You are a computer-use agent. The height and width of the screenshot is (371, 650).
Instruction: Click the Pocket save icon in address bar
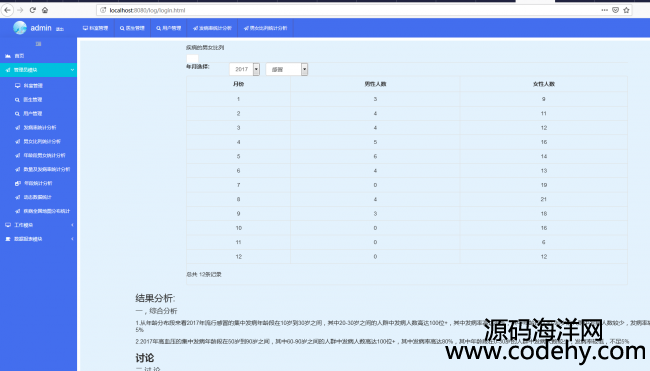point(616,10)
